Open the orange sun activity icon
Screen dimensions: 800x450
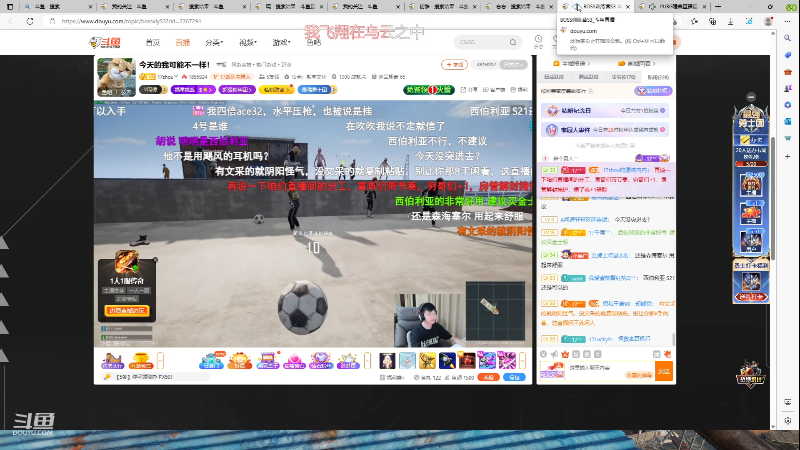[239, 361]
